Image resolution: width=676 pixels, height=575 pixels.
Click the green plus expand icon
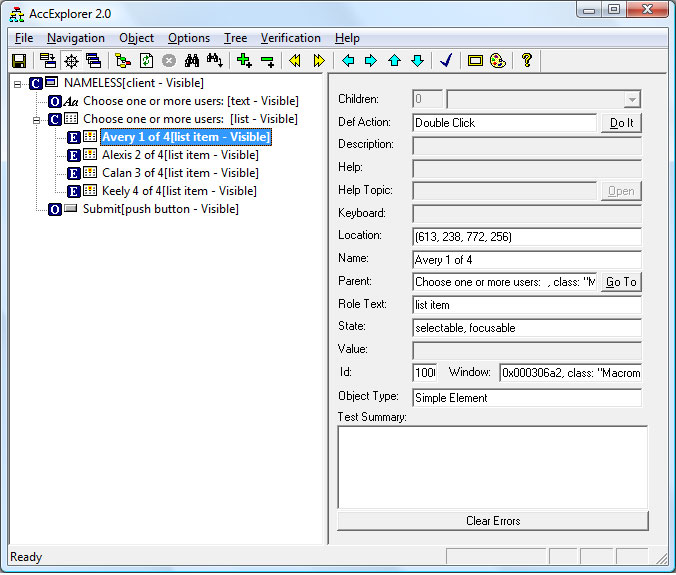[244, 61]
